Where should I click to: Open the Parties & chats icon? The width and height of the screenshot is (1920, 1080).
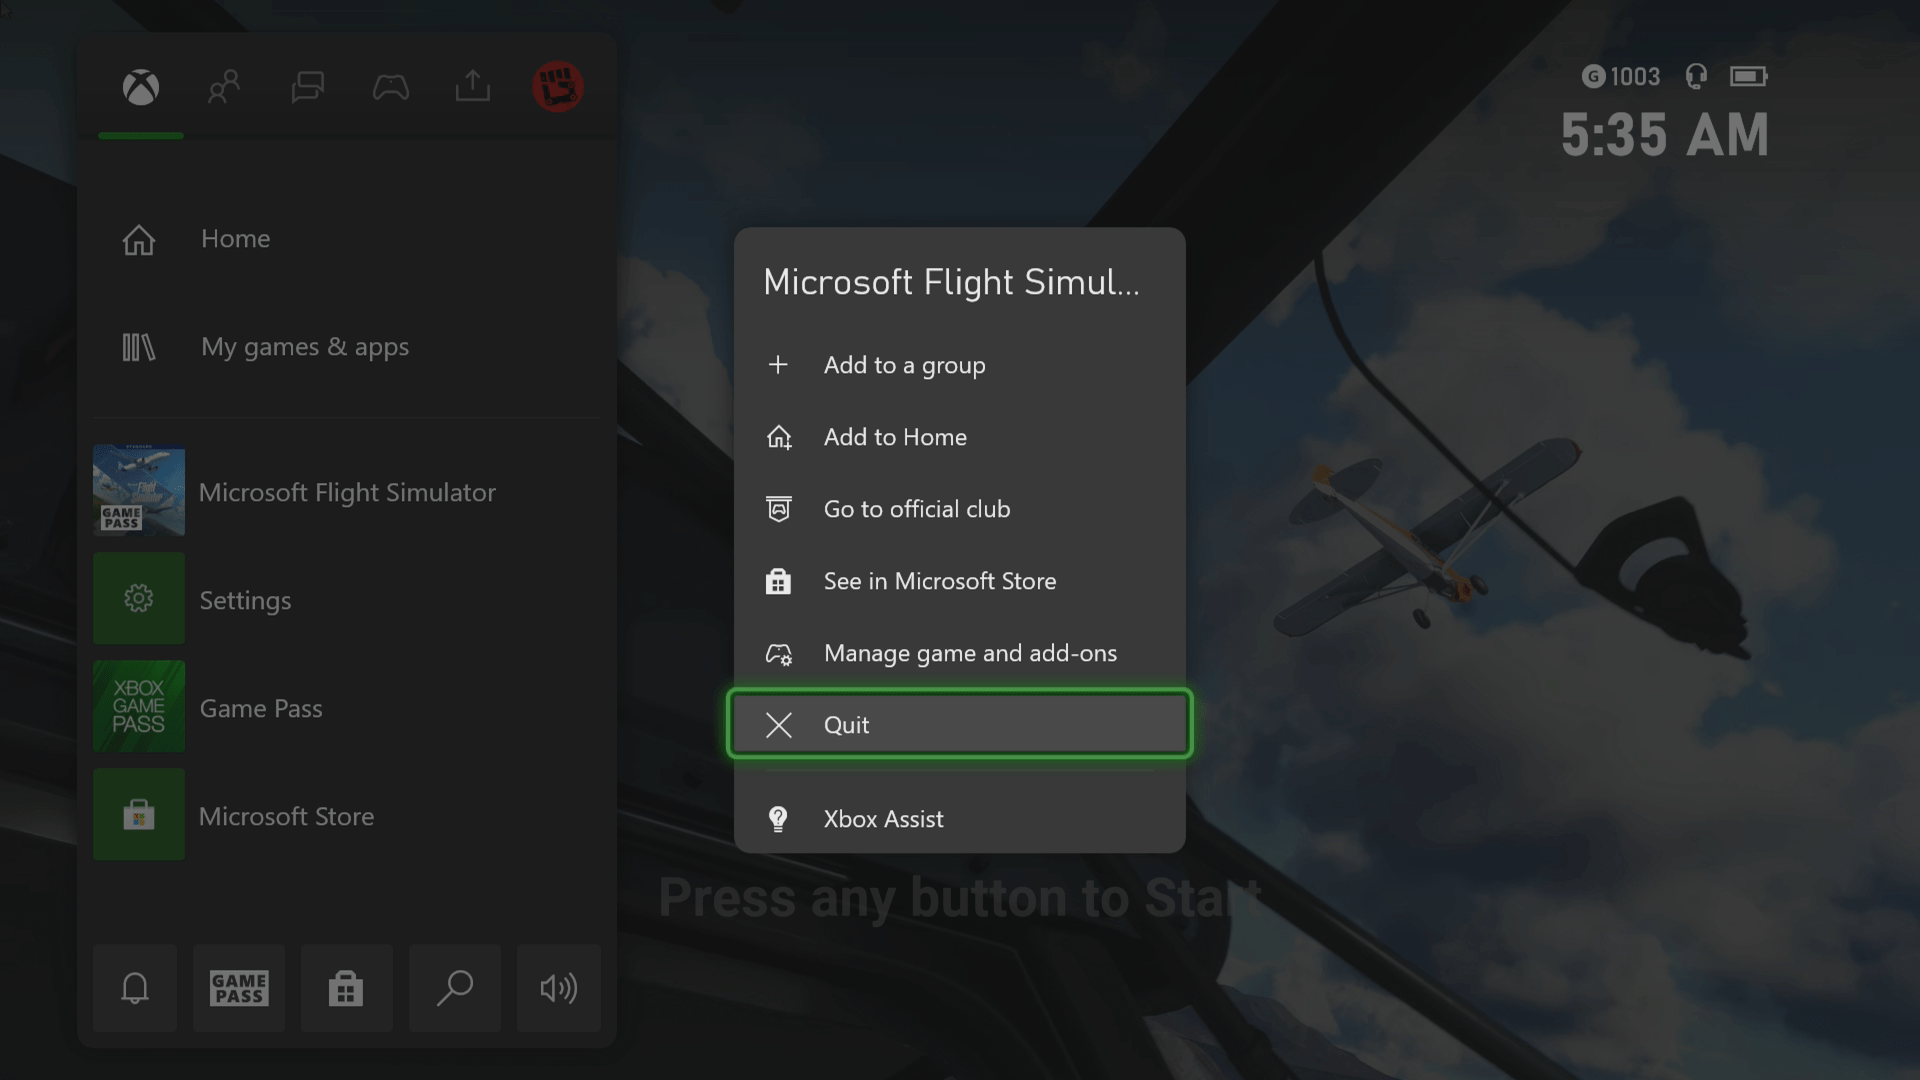[x=307, y=88]
